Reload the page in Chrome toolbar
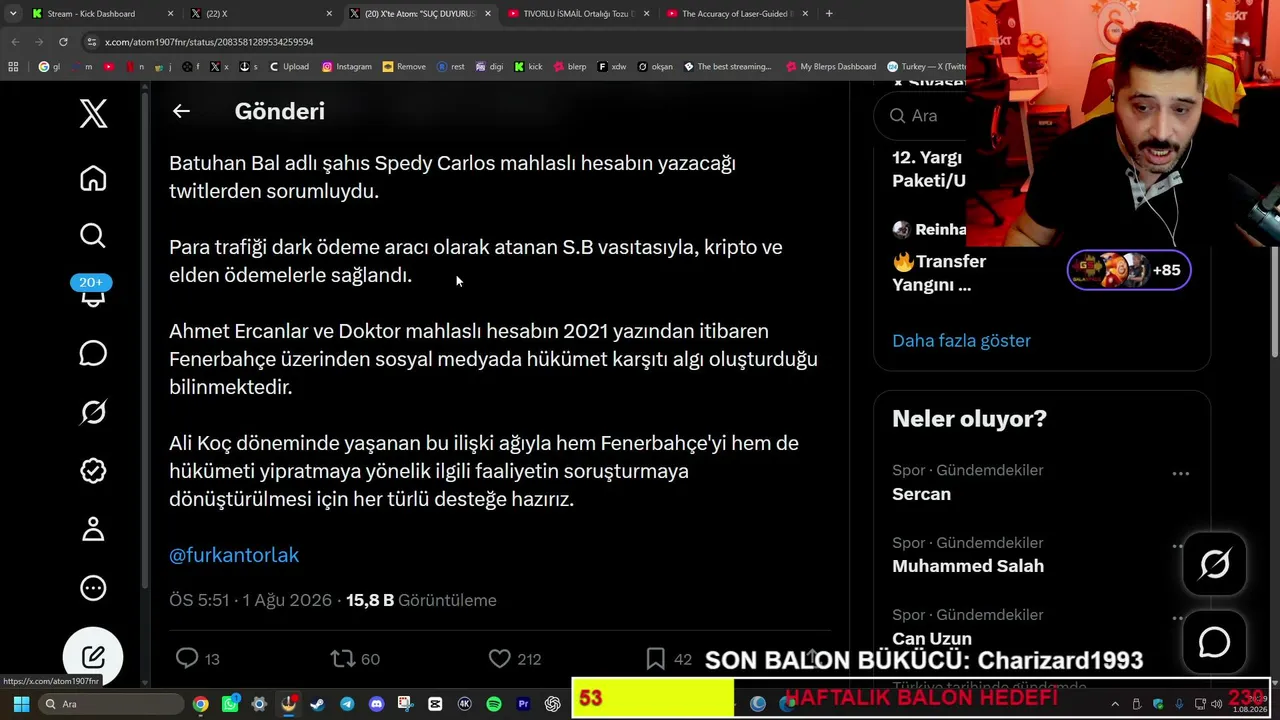Viewport: 1280px width, 720px height. [x=63, y=42]
